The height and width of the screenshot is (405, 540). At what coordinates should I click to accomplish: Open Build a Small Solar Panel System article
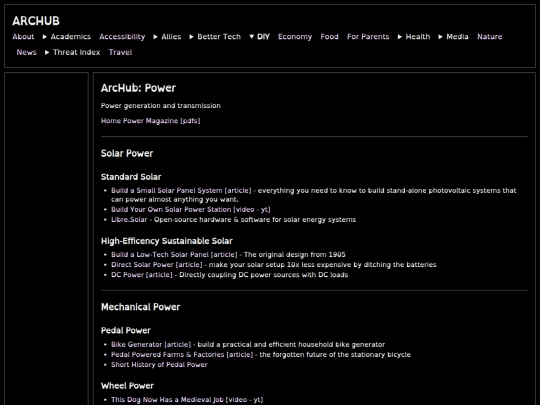(x=181, y=190)
